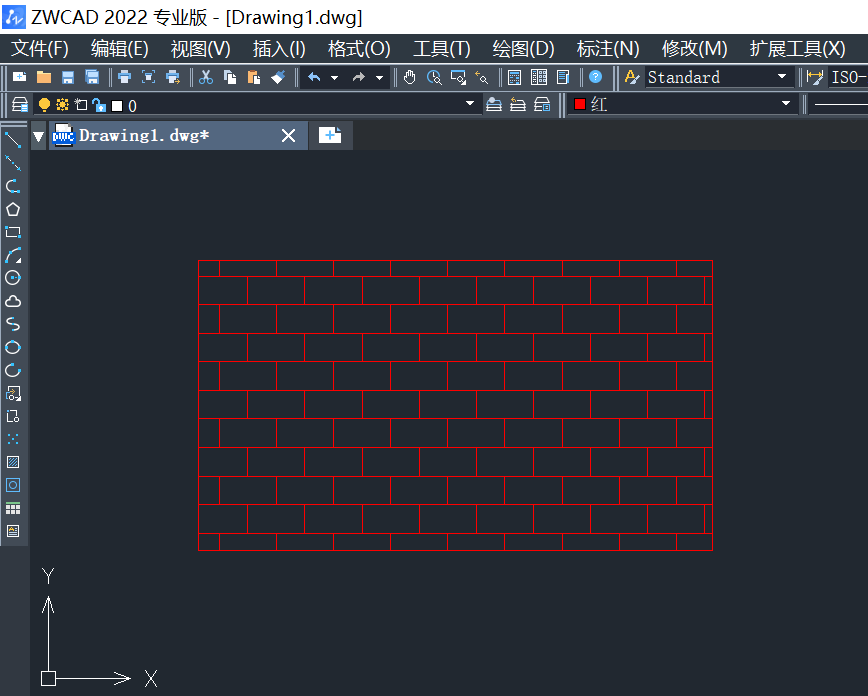
Task: Open the Hatch tool
Action: coord(13,462)
